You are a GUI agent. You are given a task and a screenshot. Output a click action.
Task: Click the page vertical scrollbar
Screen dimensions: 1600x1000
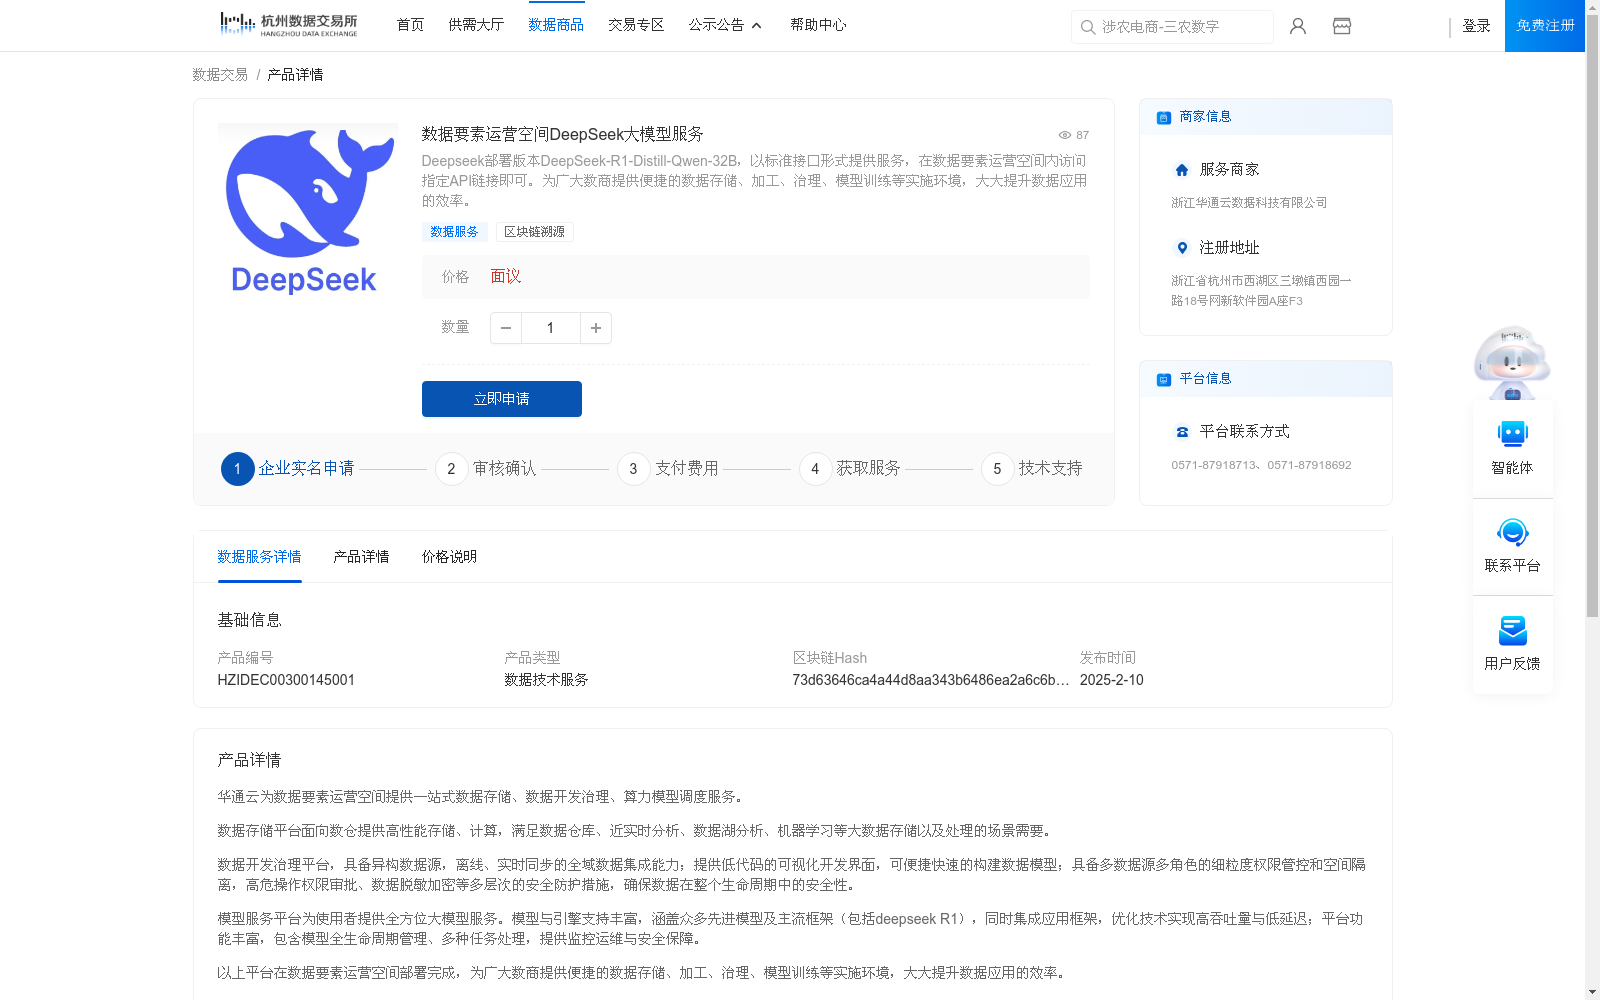pos(1592,316)
